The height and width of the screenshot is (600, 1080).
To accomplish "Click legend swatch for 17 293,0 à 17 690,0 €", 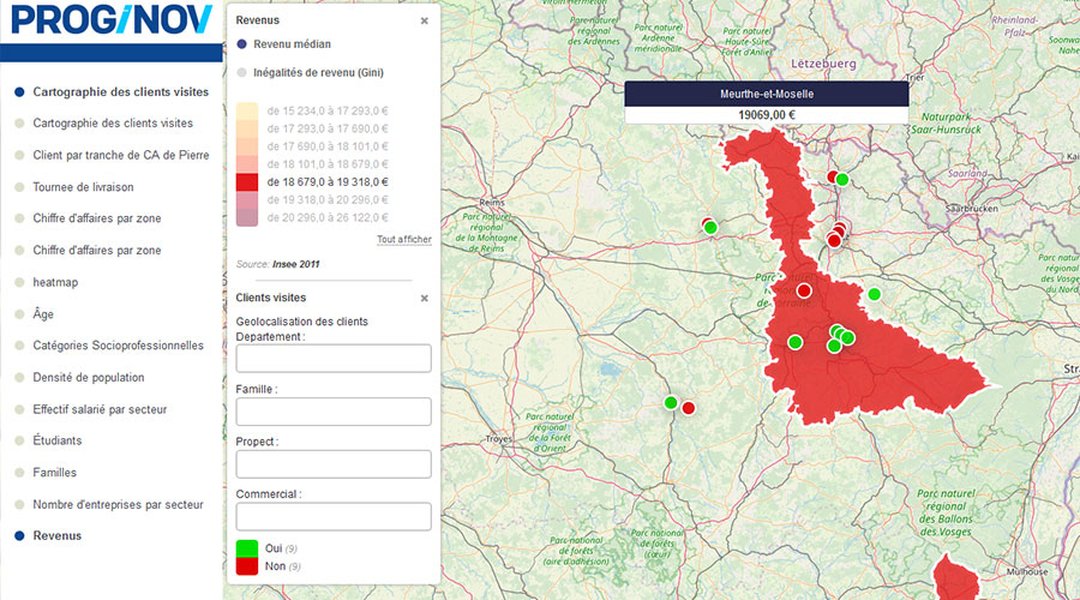I will coord(247,129).
